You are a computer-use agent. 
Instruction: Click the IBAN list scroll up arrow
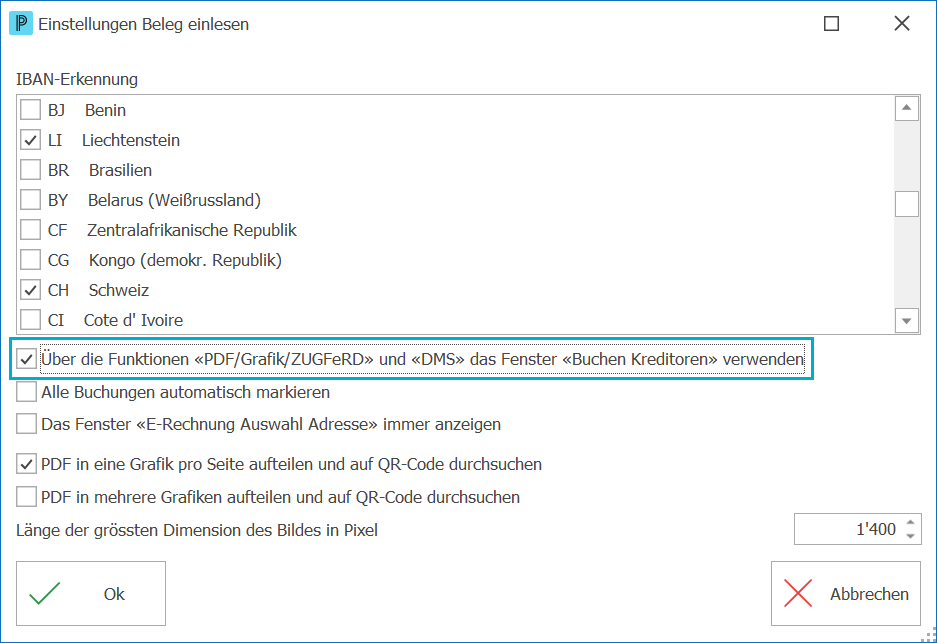907,108
